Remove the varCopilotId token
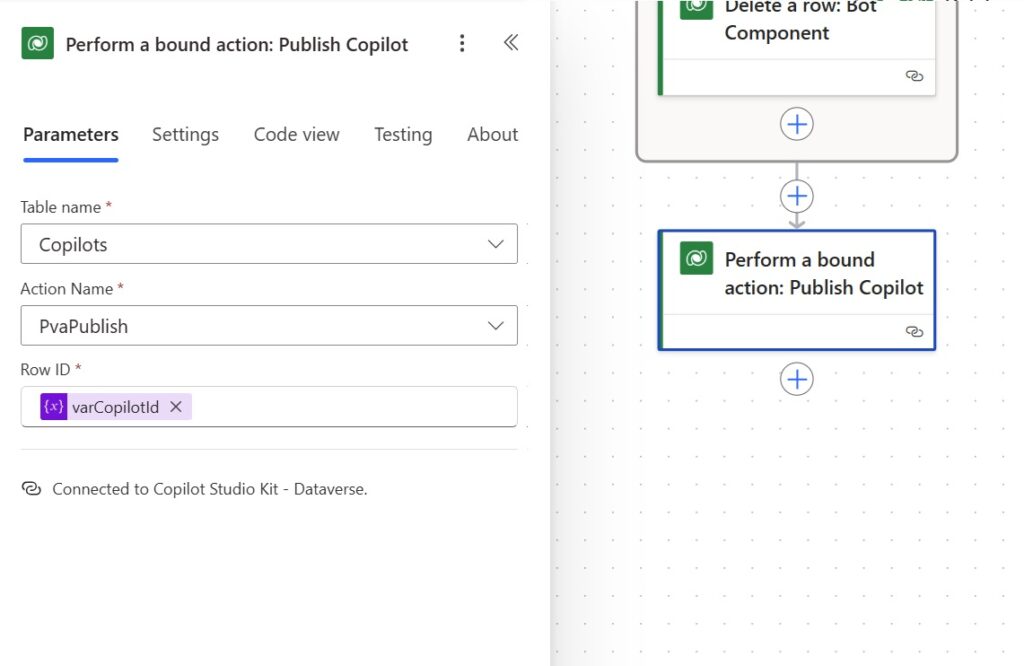 coord(176,407)
